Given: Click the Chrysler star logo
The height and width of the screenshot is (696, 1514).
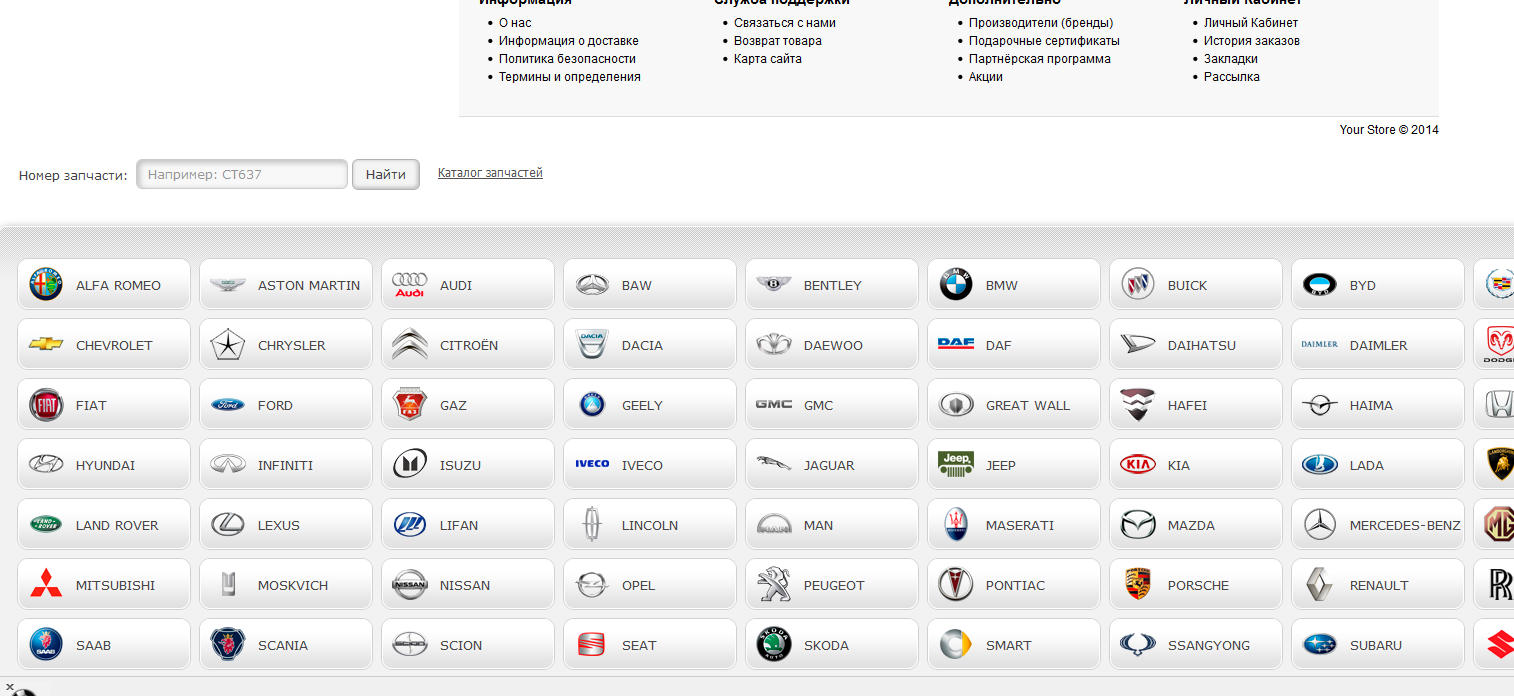Looking at the screenshot, I should [x=228, y=345].
